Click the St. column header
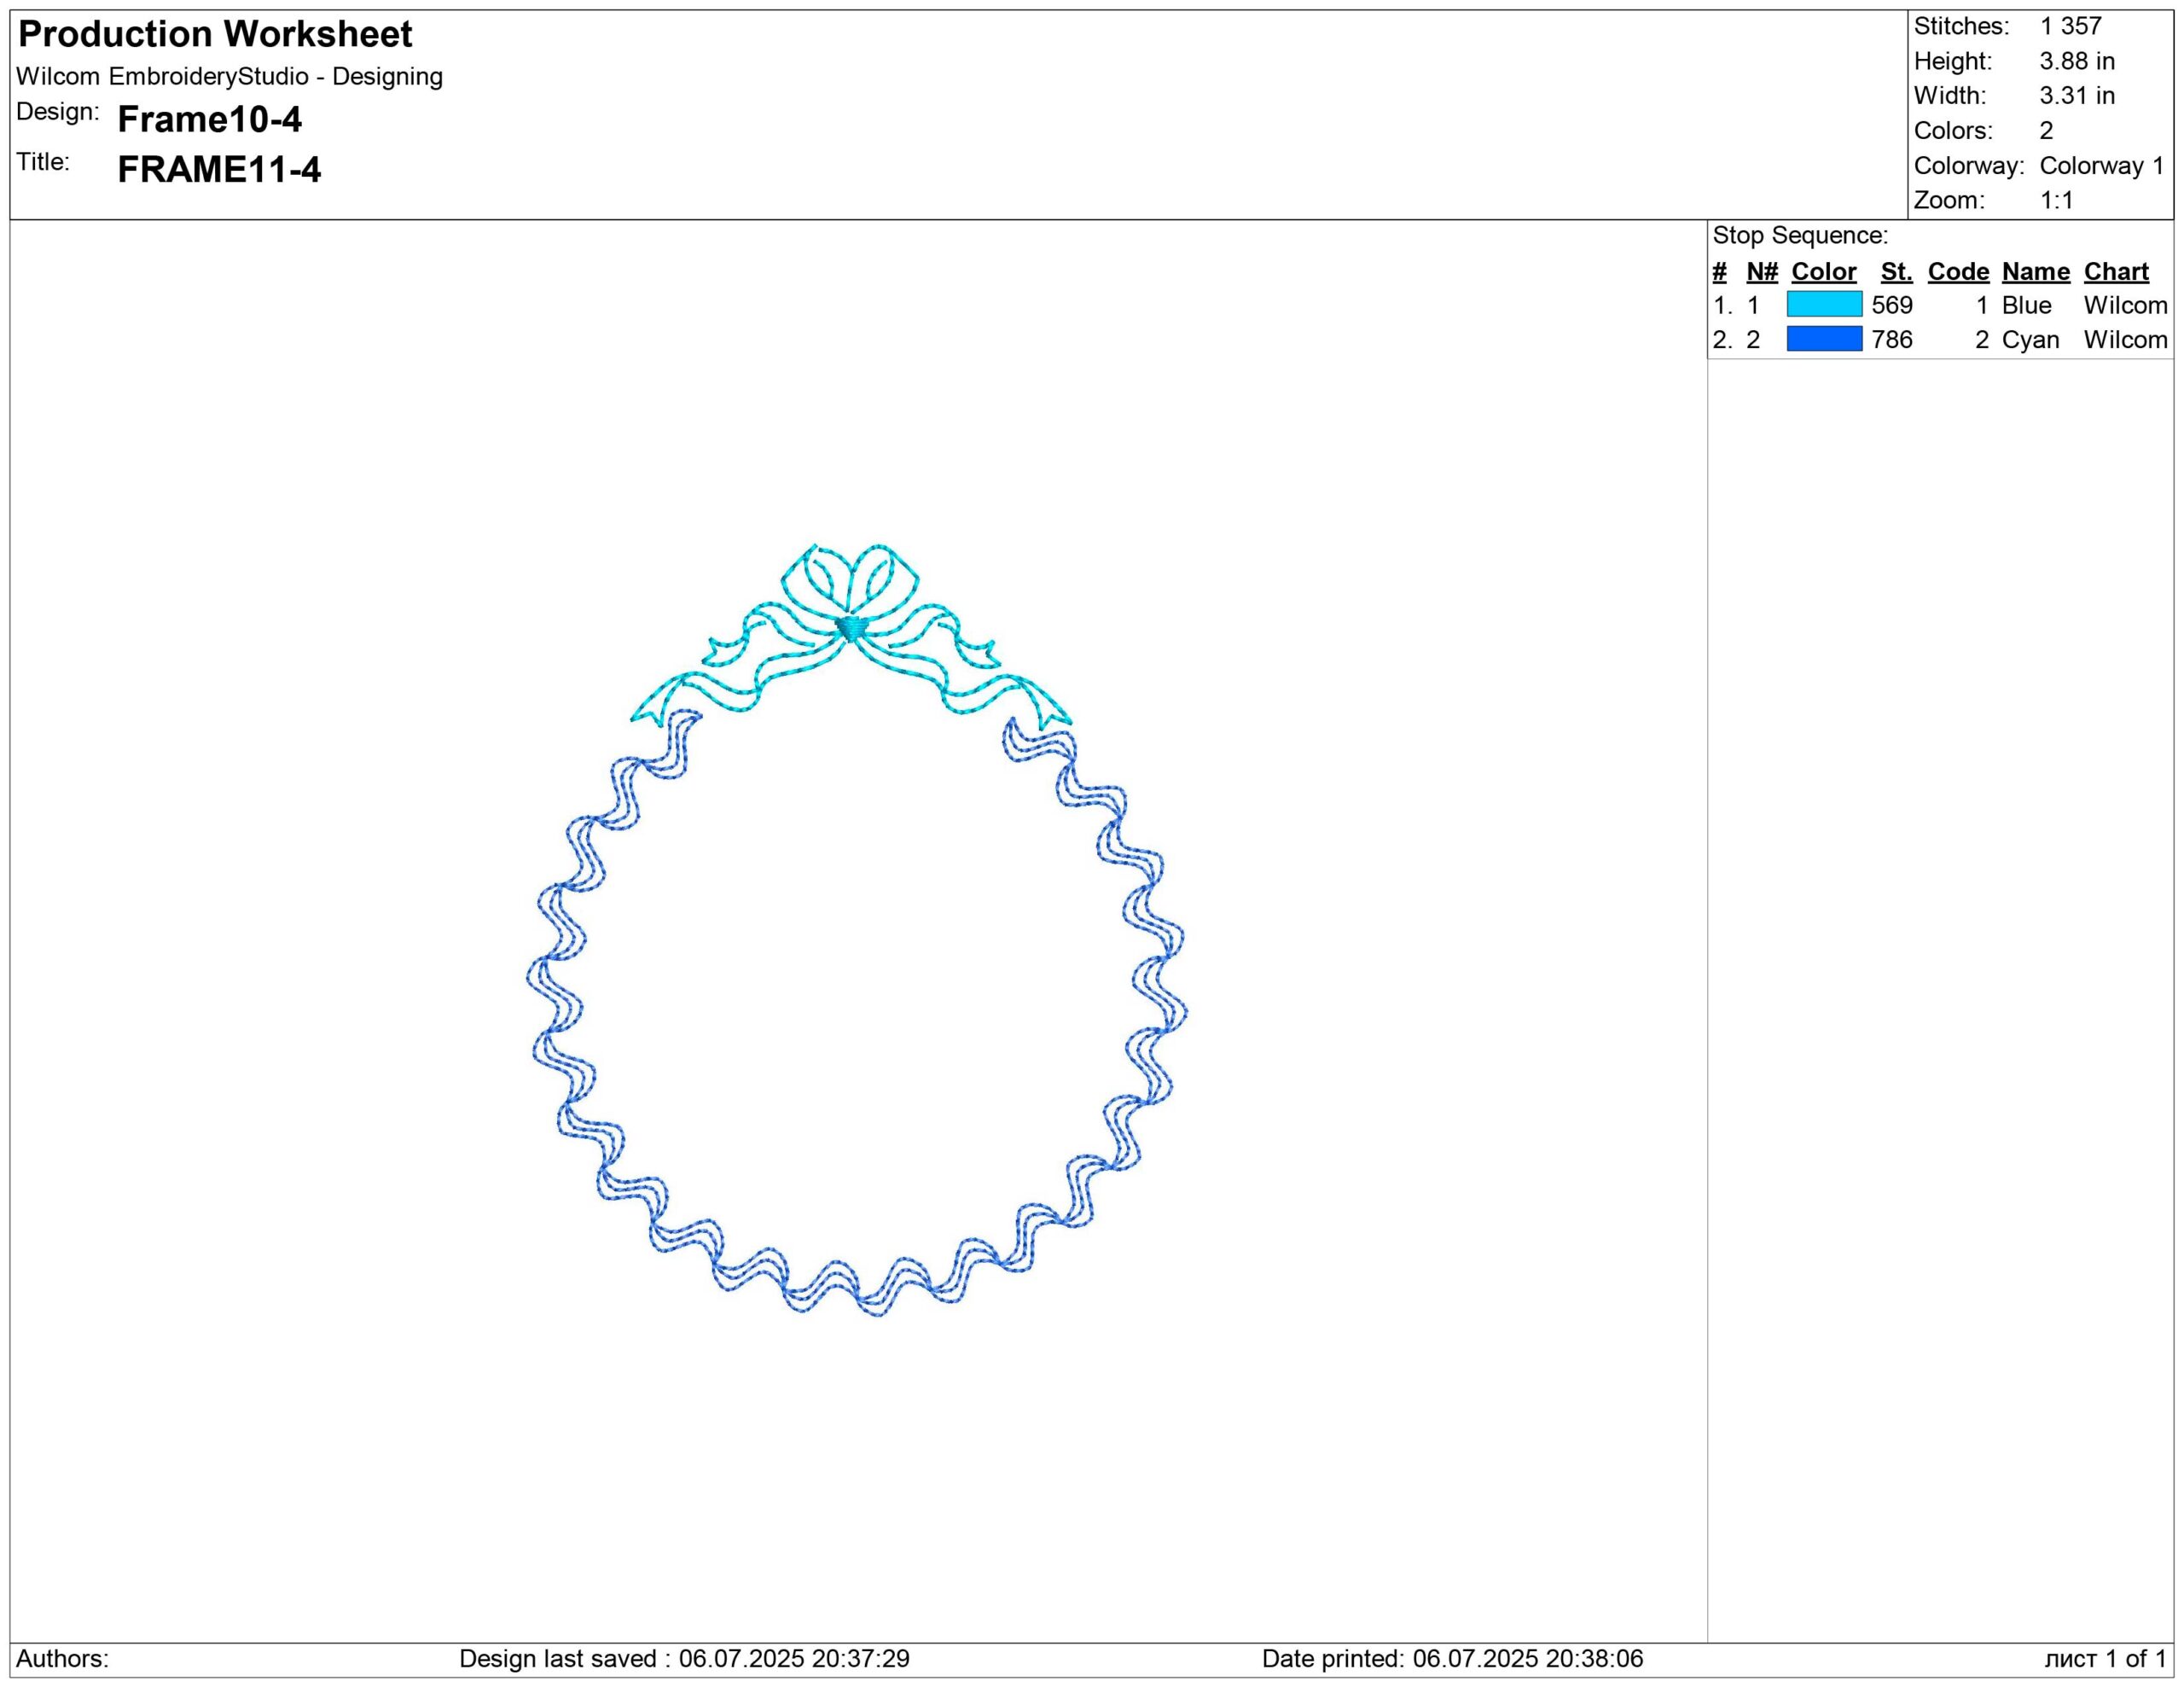 1896,272
